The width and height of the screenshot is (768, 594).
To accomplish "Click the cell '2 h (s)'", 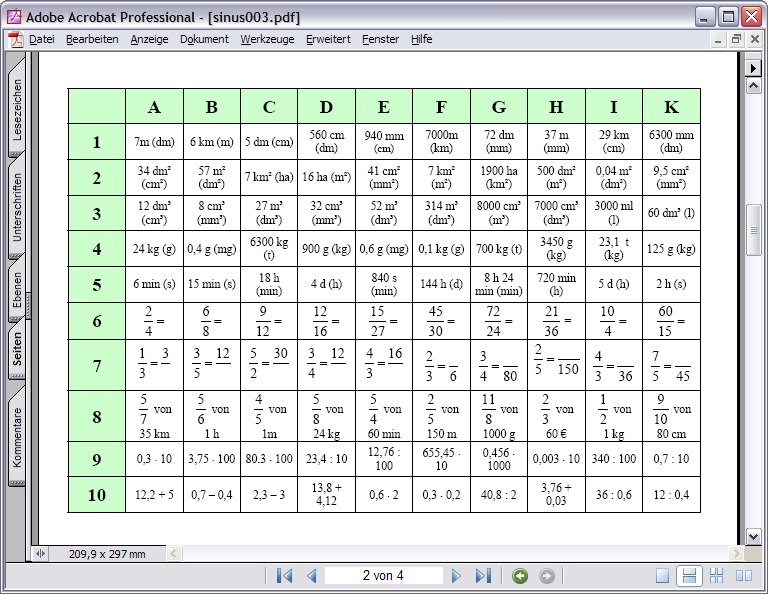I will [671, 285].
